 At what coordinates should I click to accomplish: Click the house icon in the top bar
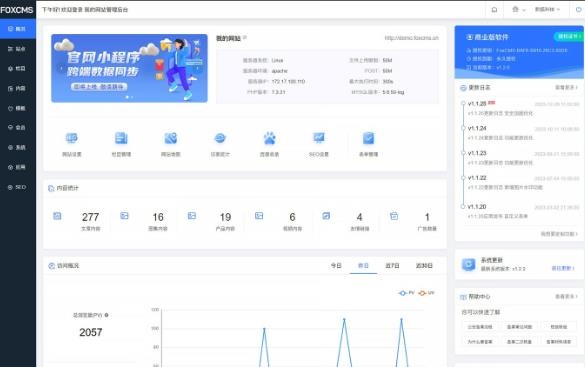pos(494,10)
